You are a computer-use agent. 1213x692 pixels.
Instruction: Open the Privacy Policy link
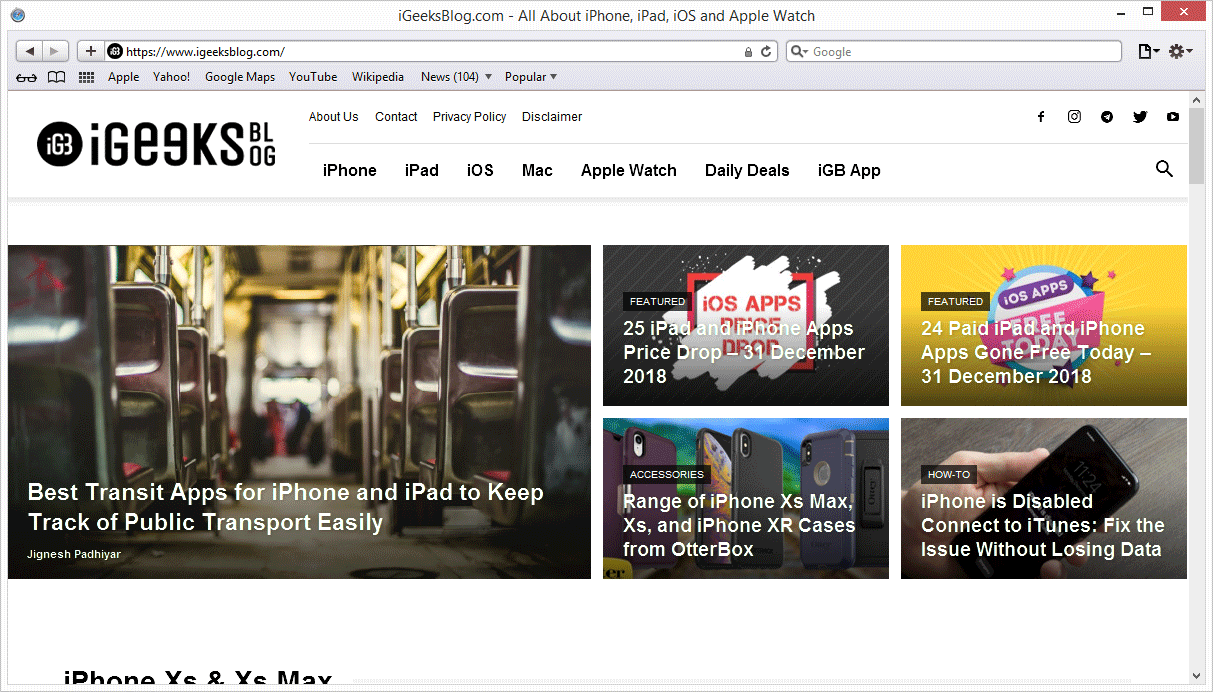click(469, 117)
